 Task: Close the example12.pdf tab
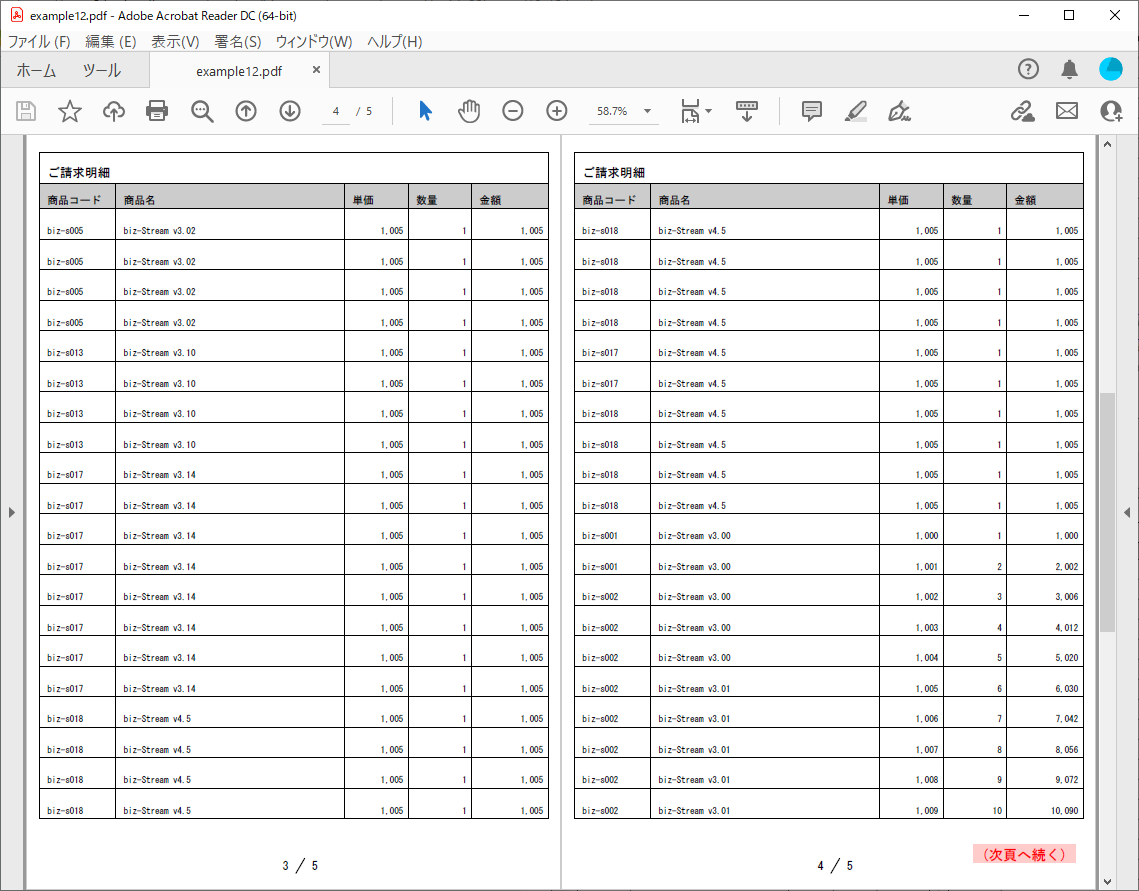pos(316,70)
